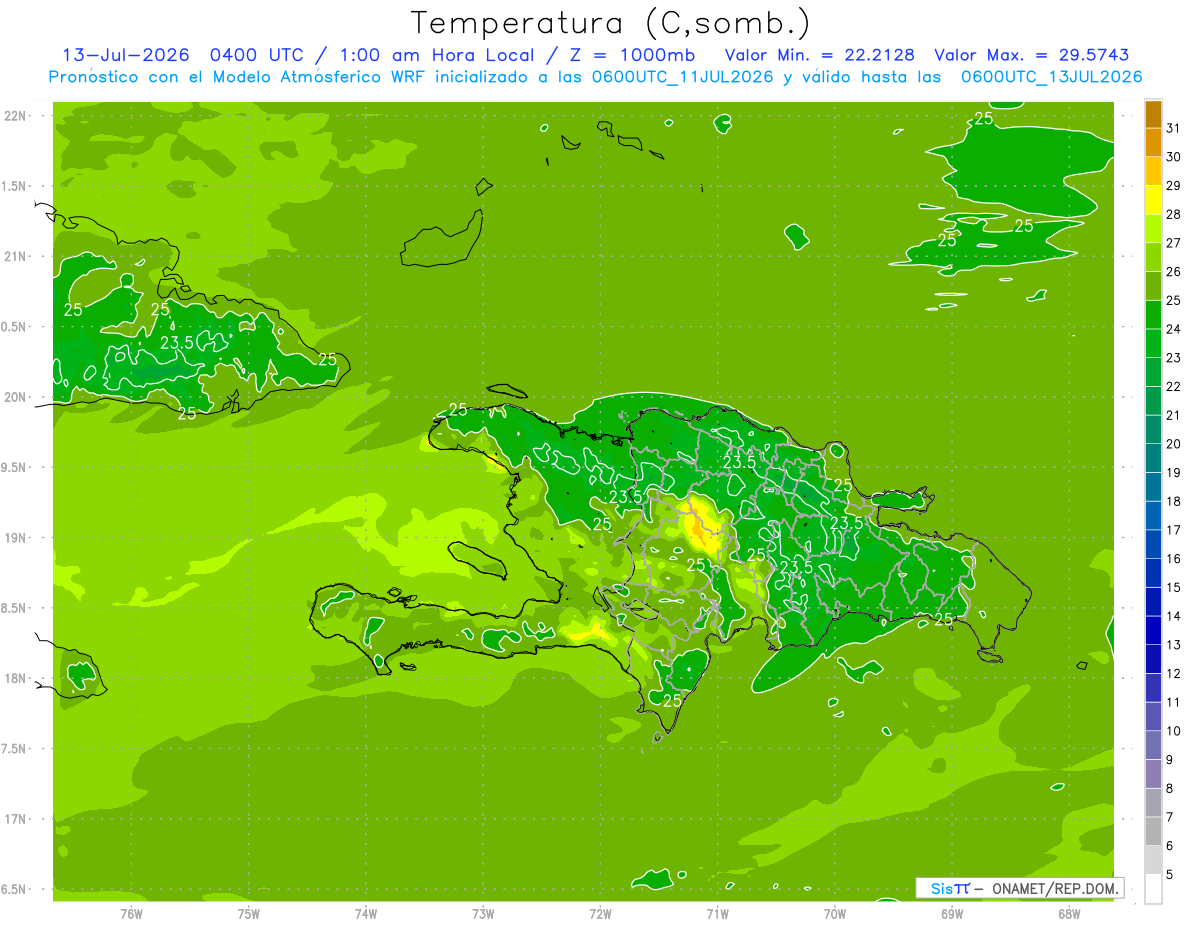Click the 76W longitude axis label
The height and width of the screenshot is (927, 1200).
coord(131,913)
